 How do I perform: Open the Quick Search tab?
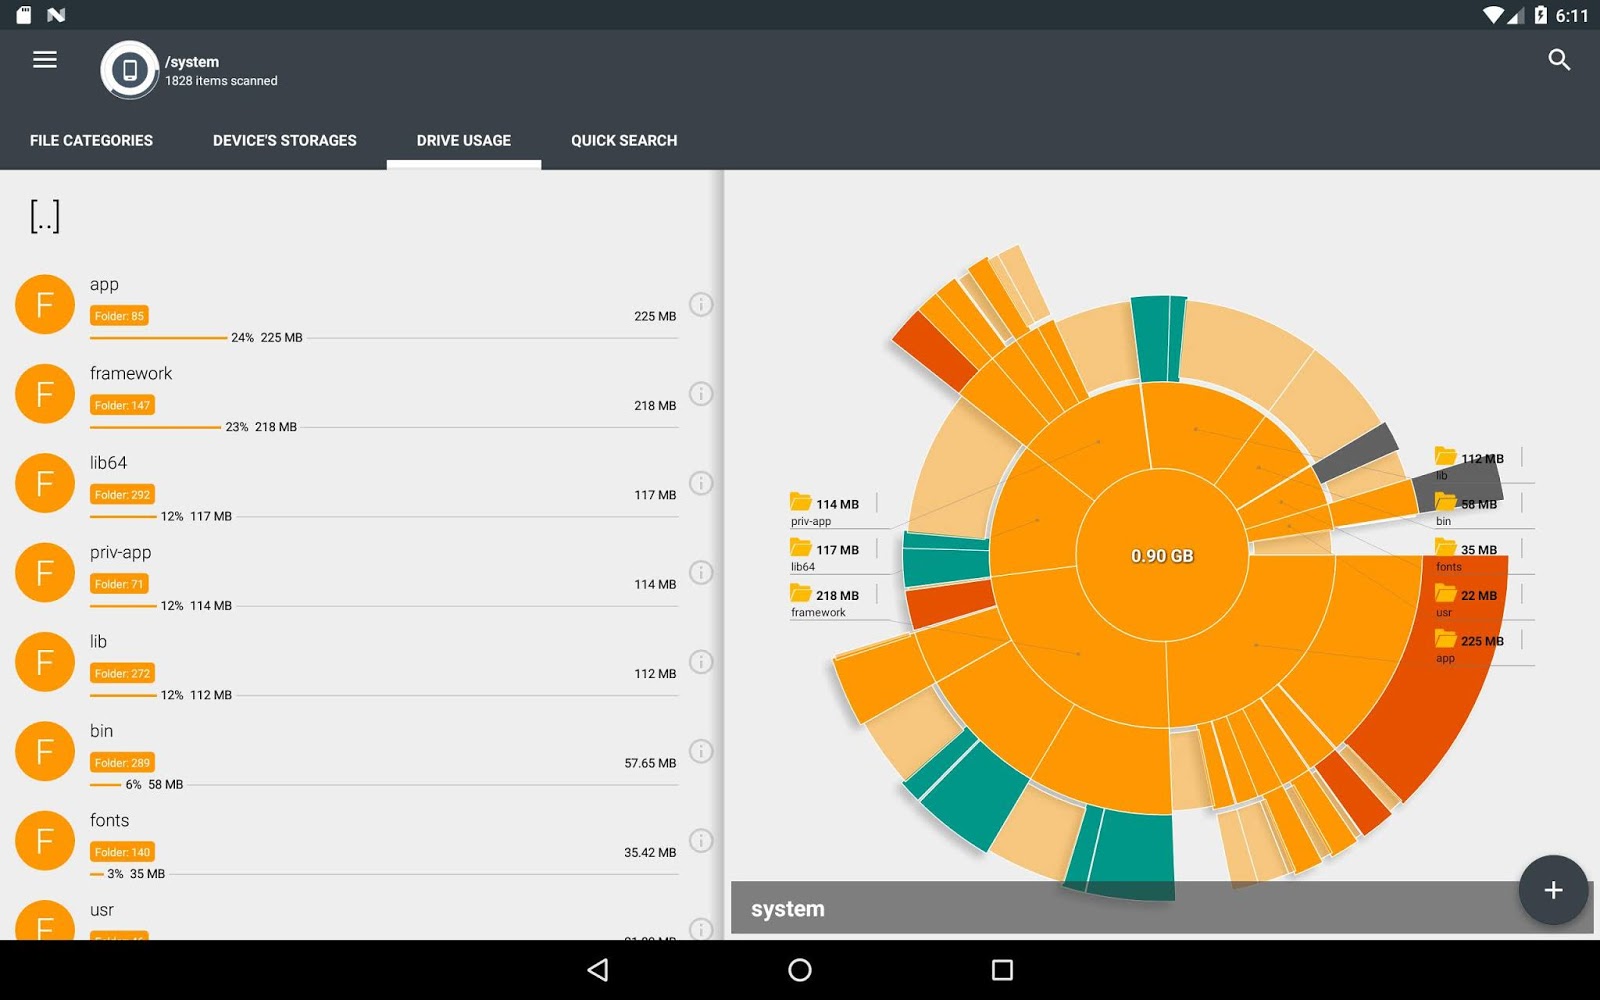623,140
